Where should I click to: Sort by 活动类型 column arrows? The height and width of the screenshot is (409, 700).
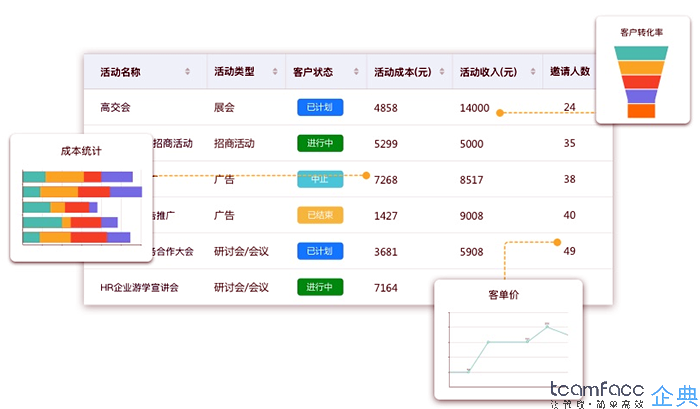[275, 71]
